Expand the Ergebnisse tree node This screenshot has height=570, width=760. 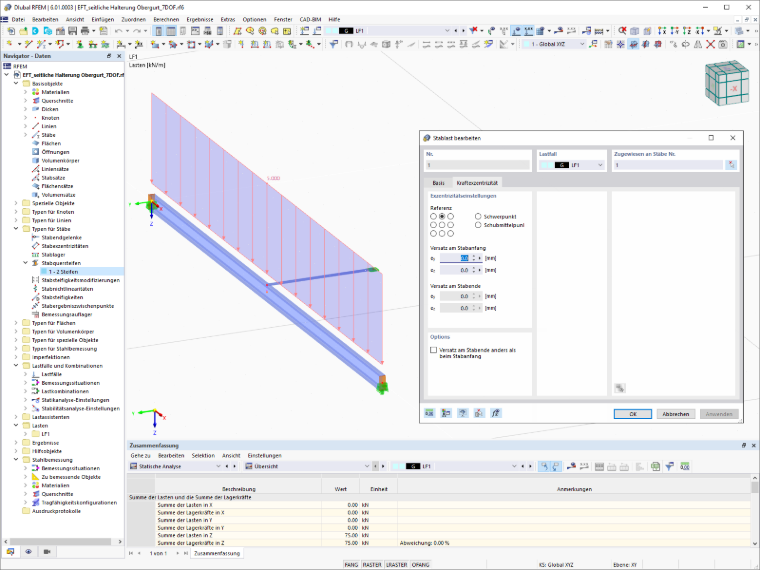click(x=16, y=443)
